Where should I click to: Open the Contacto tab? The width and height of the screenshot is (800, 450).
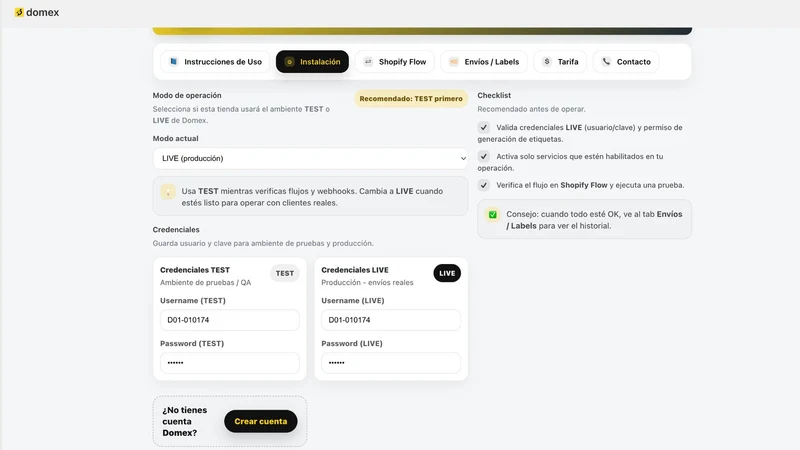(626, 62)
